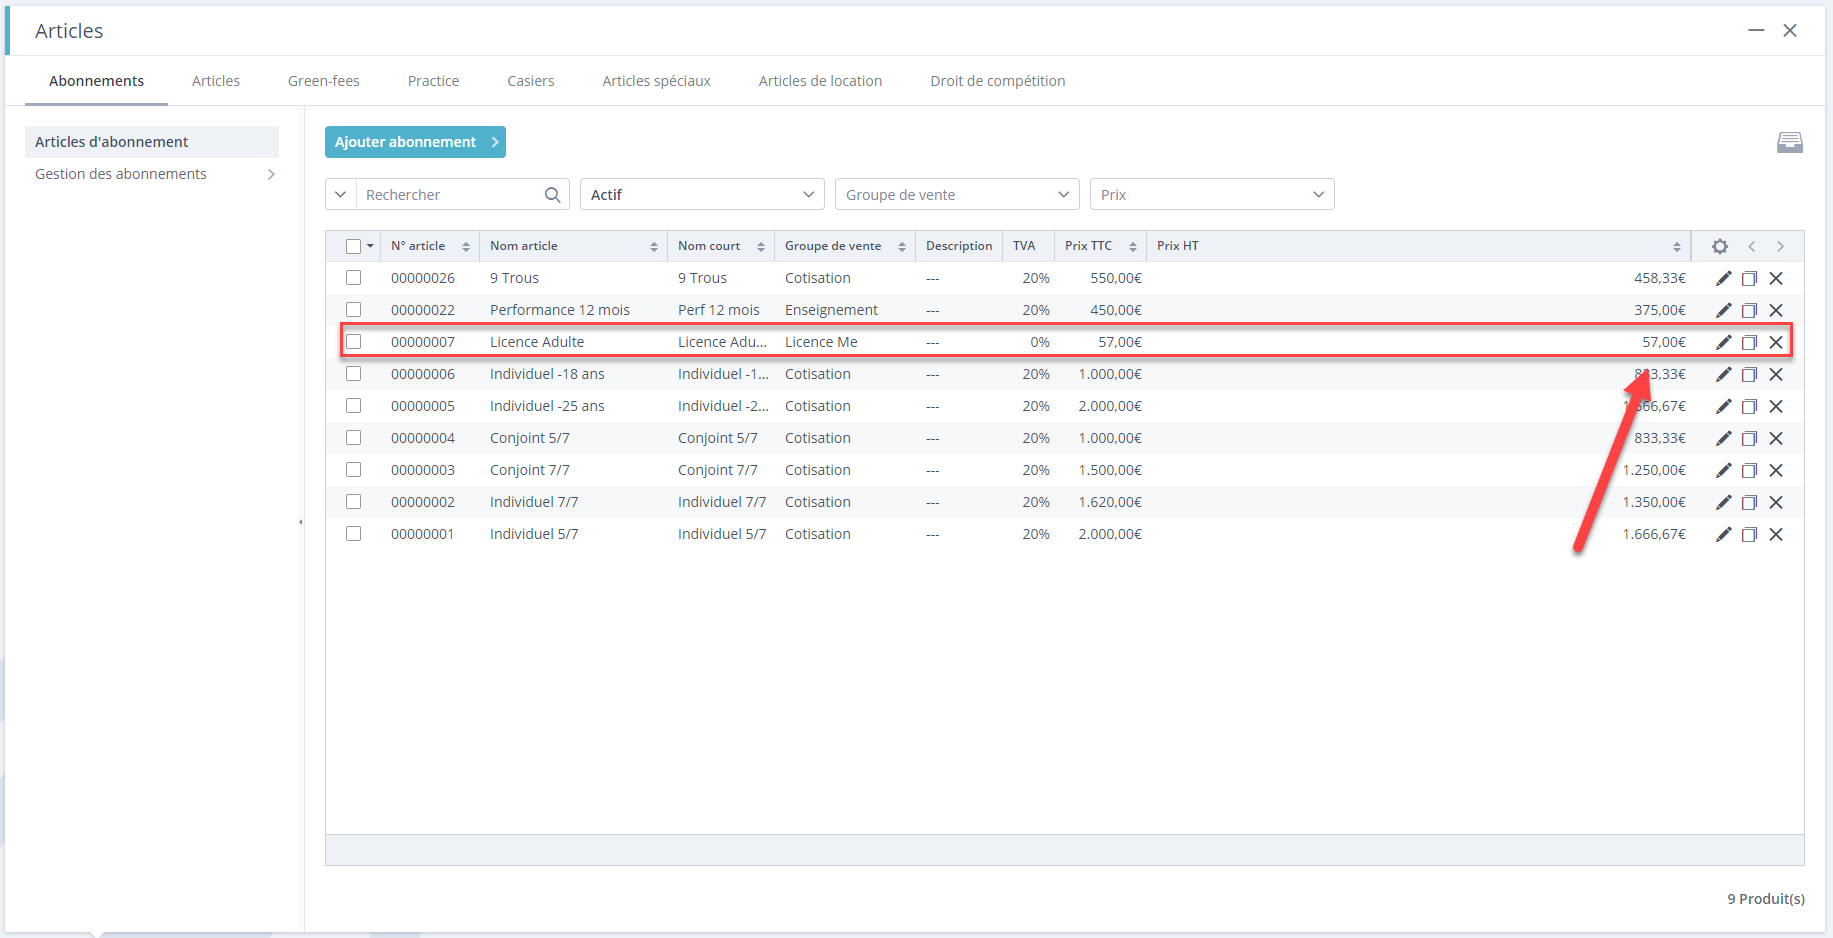
Task: Select Articles d'abonnement in sidebar
Action: (152, 142)
